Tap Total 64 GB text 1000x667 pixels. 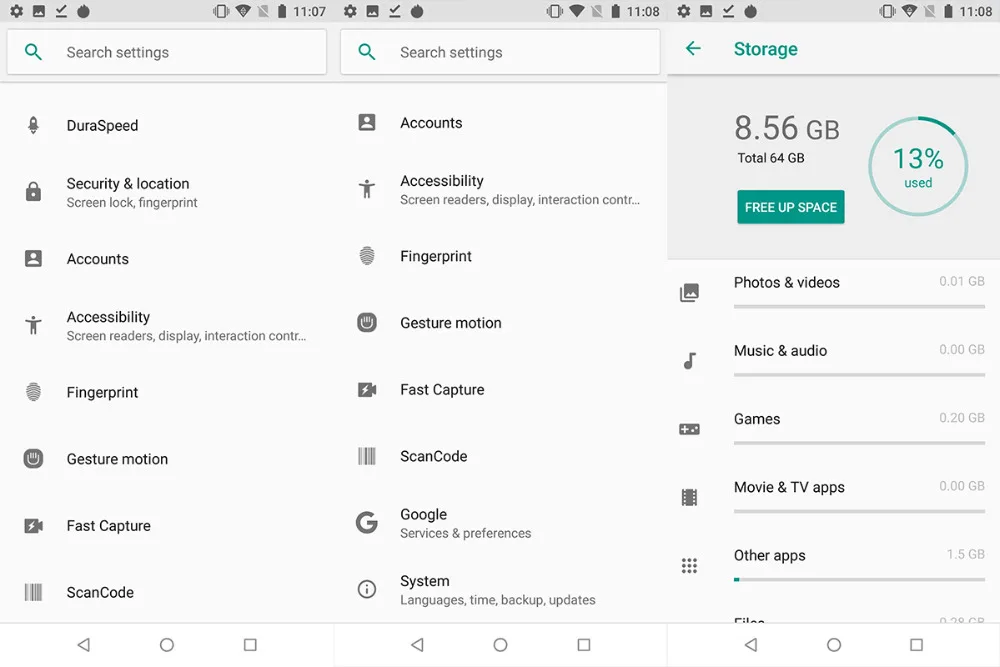click(x=770, y=158)
